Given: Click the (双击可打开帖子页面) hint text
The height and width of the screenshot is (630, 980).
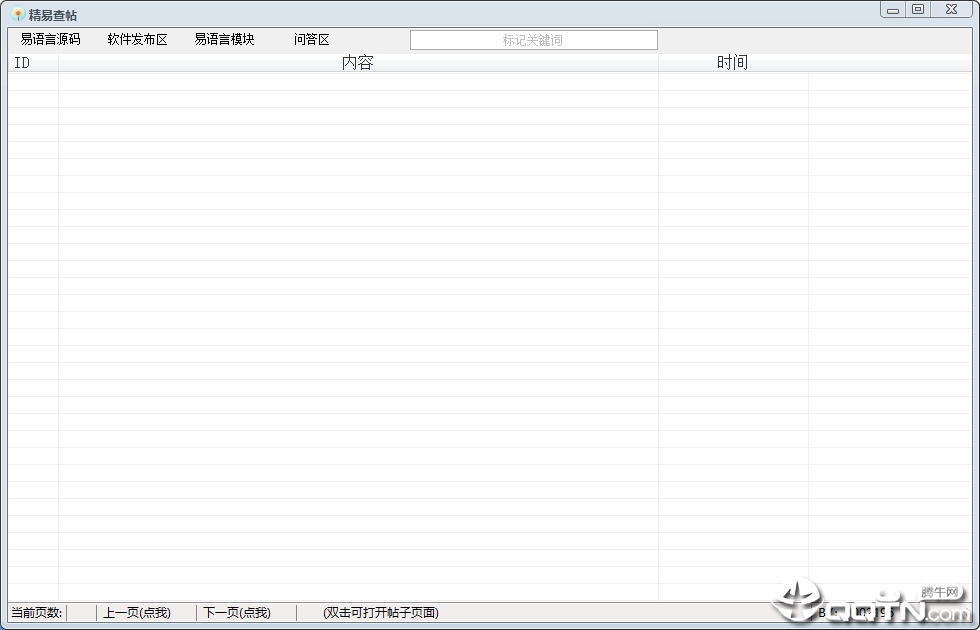Looking at the screenshot, I should point(381,612).
